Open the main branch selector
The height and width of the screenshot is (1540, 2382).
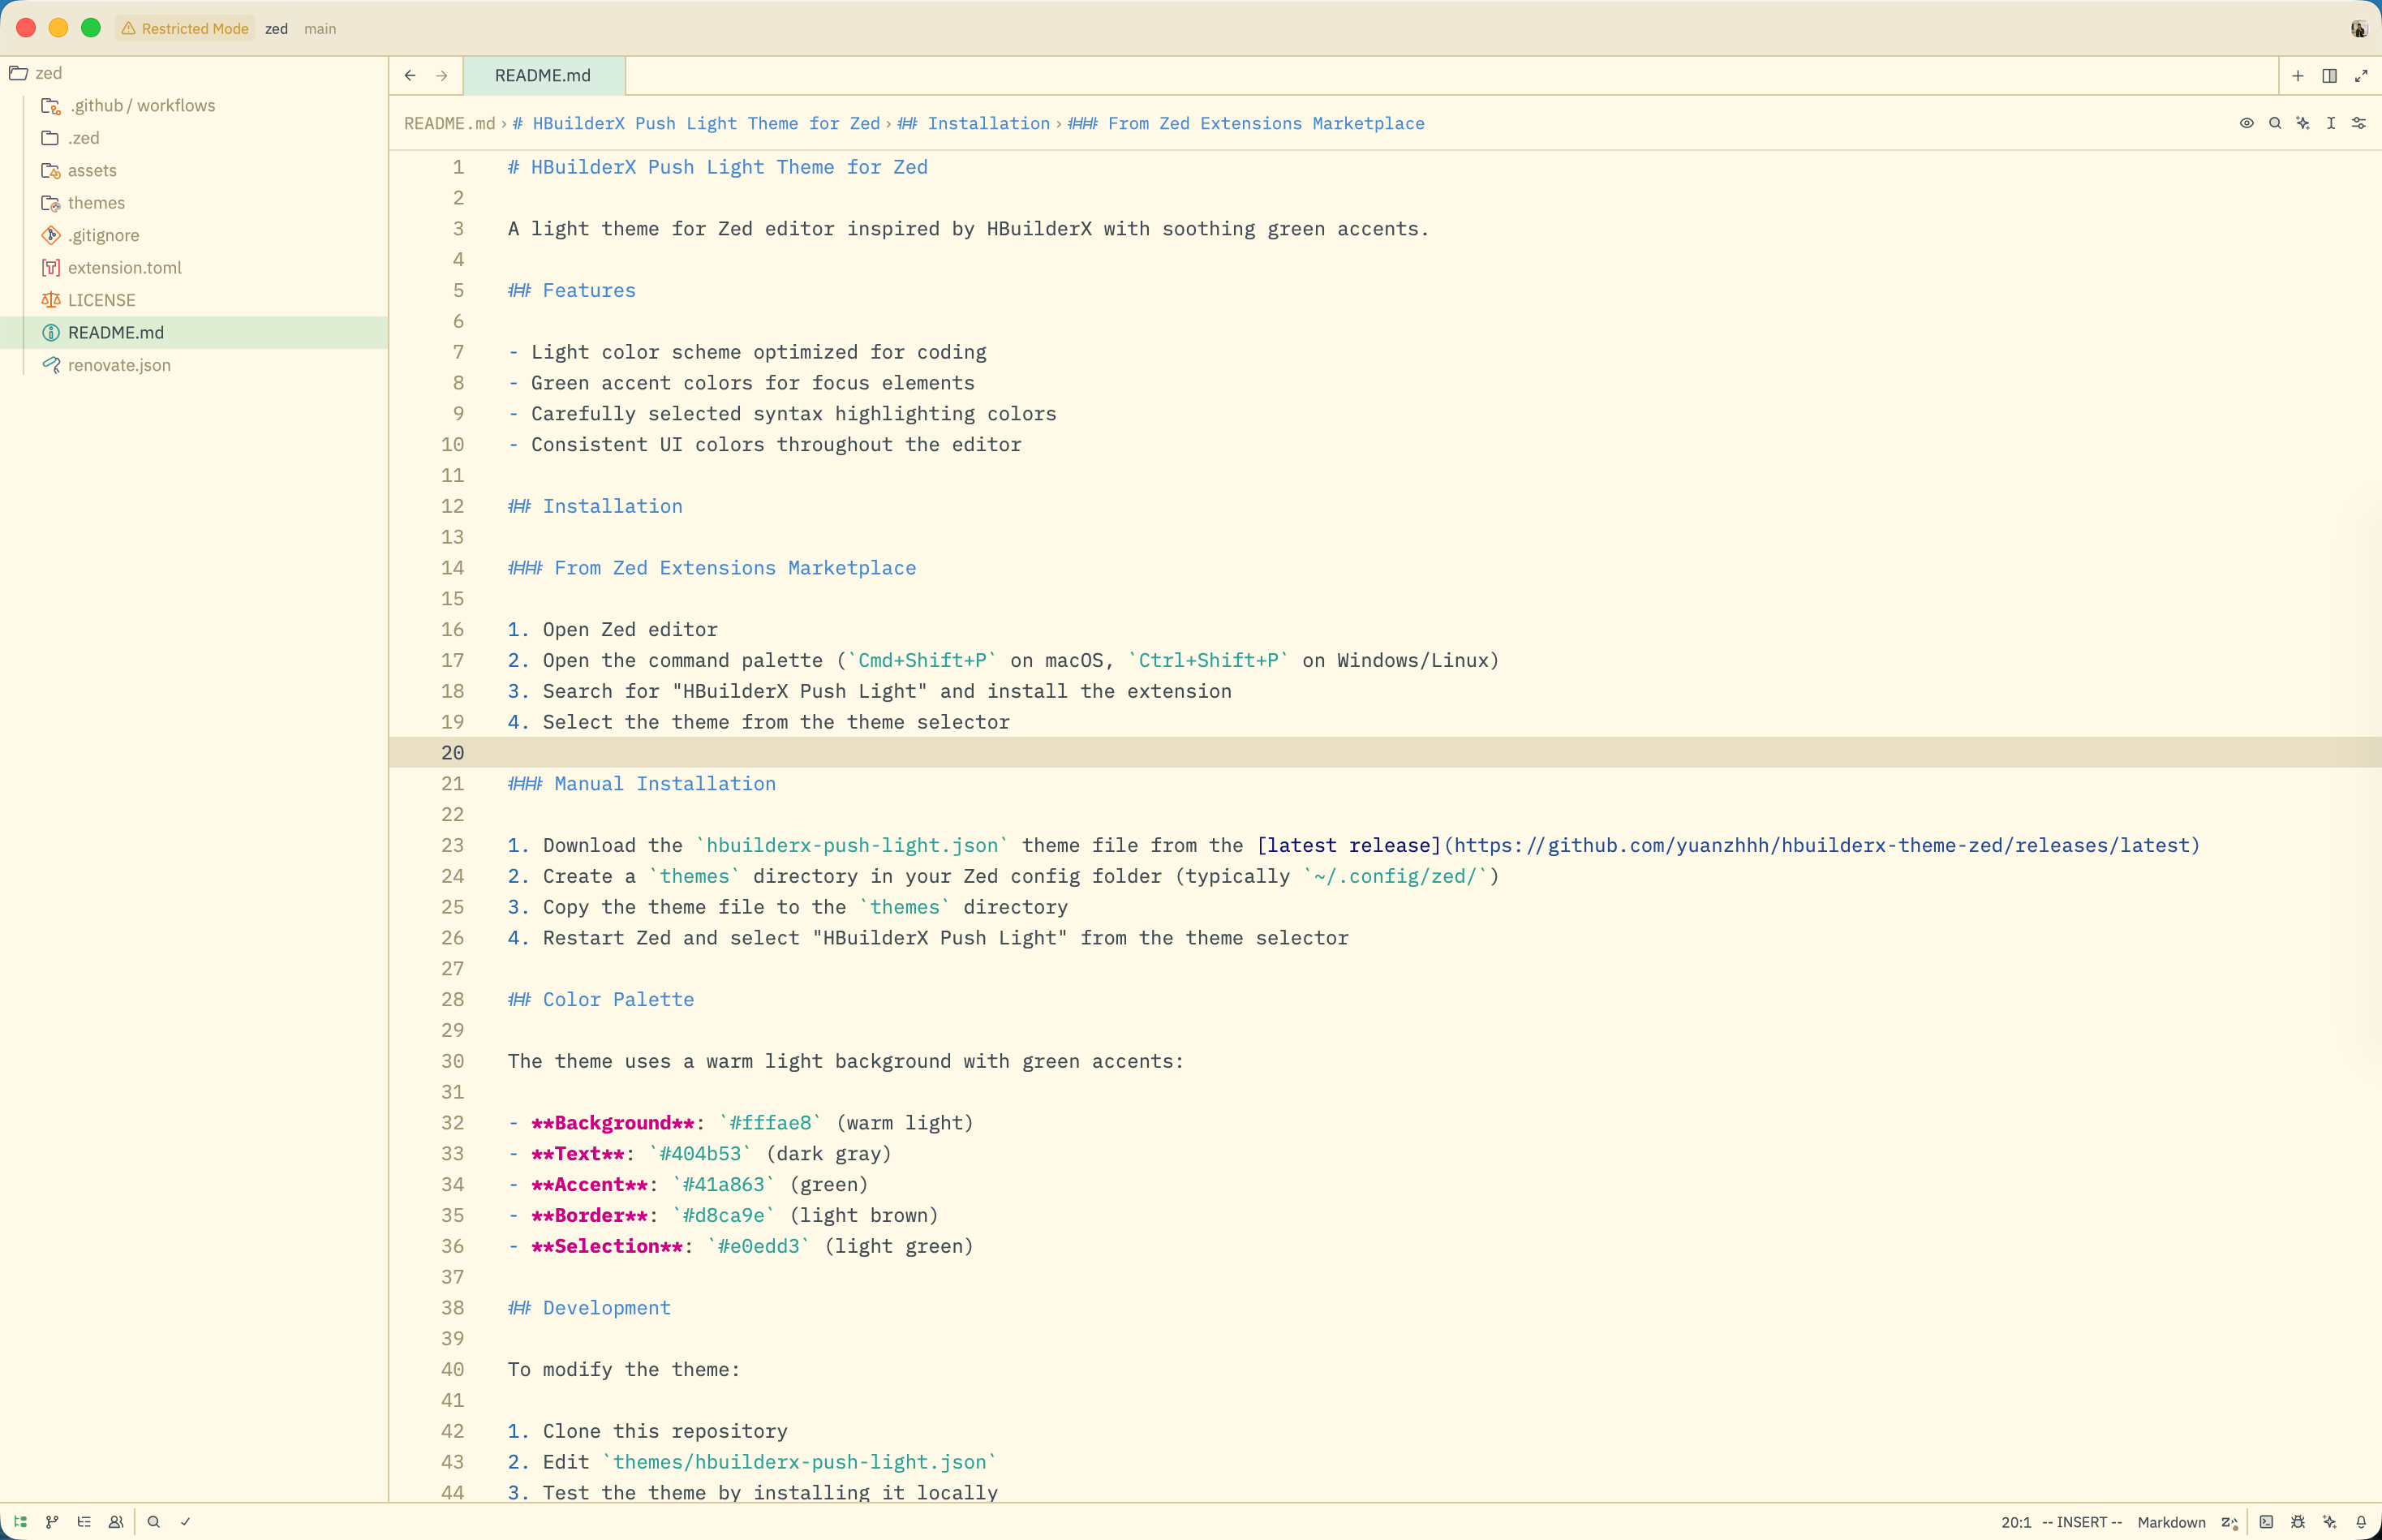click(320, 28)
